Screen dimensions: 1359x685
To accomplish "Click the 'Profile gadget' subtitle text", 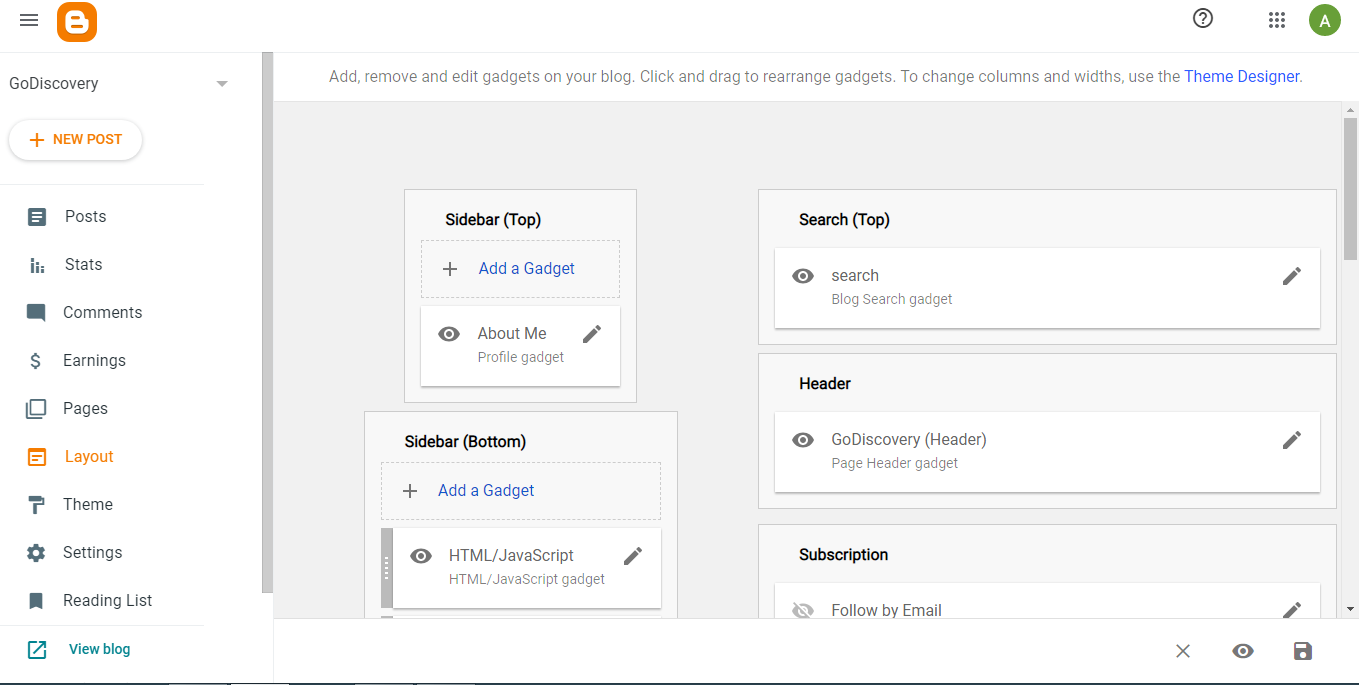I will (x=521, y=358).
